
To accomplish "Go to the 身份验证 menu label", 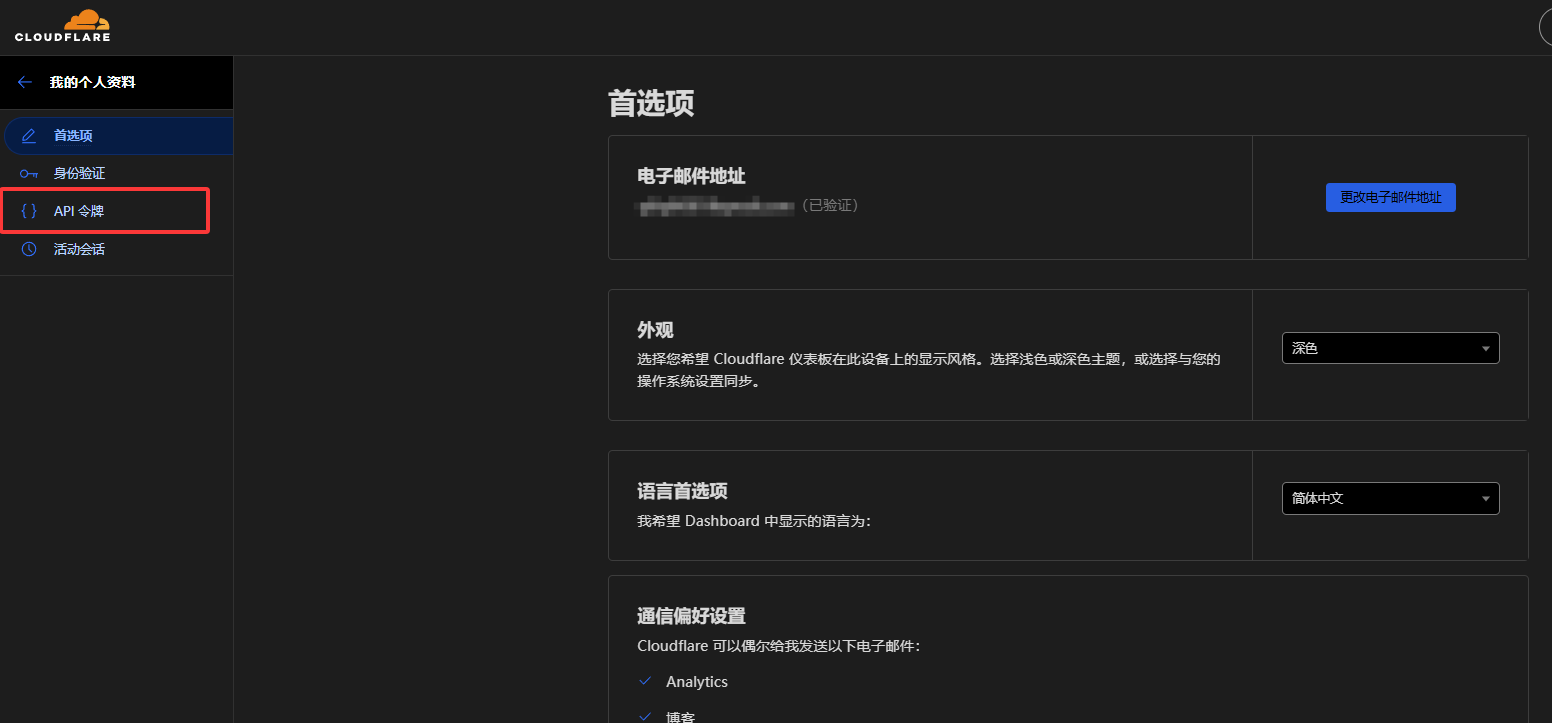I will click(x=79, y=174).
